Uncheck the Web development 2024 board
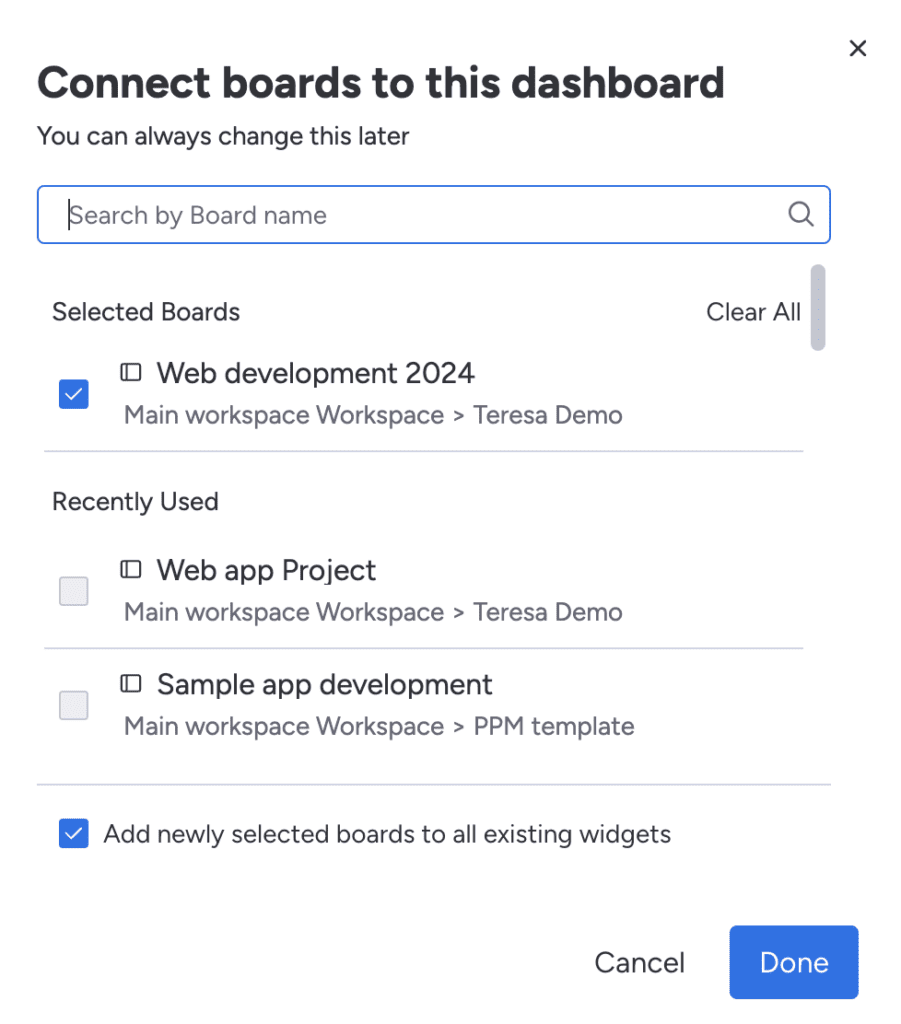The width and height of the screenshot is (901, 1024). 74,394
